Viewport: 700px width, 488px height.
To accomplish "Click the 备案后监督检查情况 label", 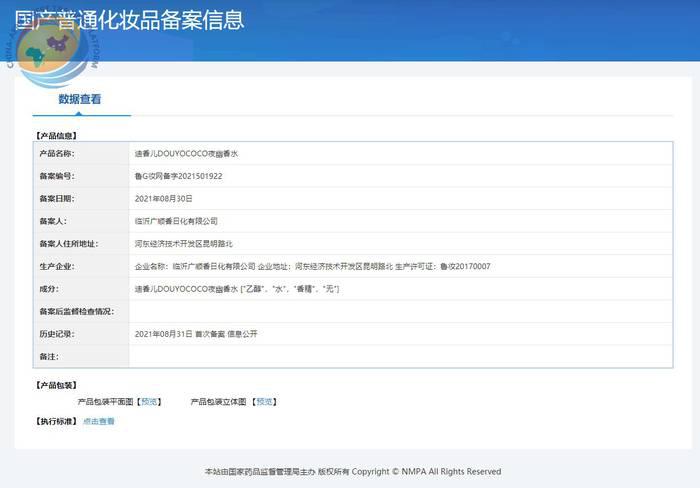I will (77, 311).
